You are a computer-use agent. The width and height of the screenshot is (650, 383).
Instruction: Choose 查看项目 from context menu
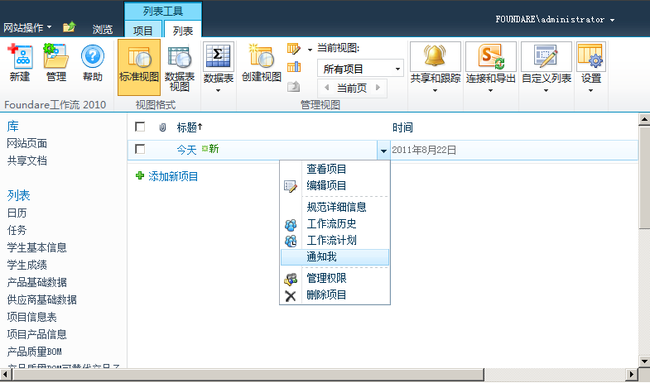[x=326, y=169]
